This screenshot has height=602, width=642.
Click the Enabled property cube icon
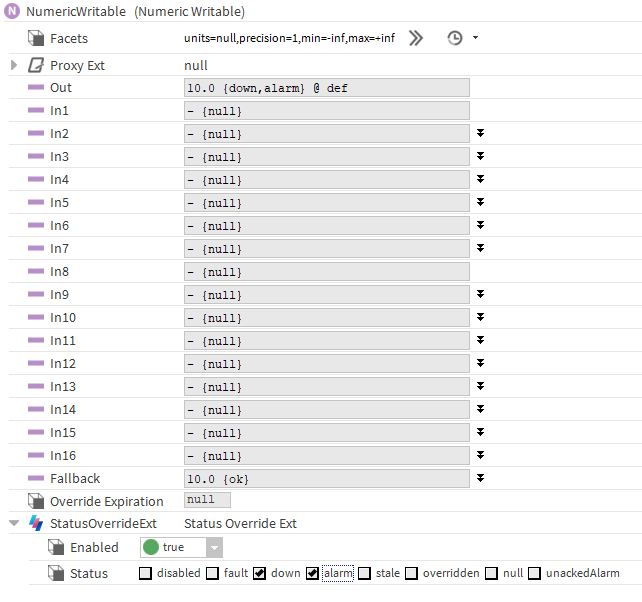[56, 548]
